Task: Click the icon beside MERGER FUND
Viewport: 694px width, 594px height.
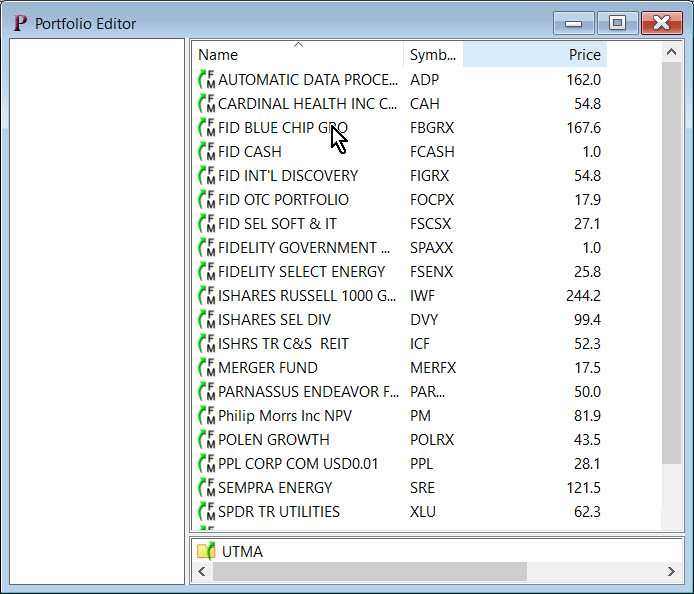Action: point(207,367)
